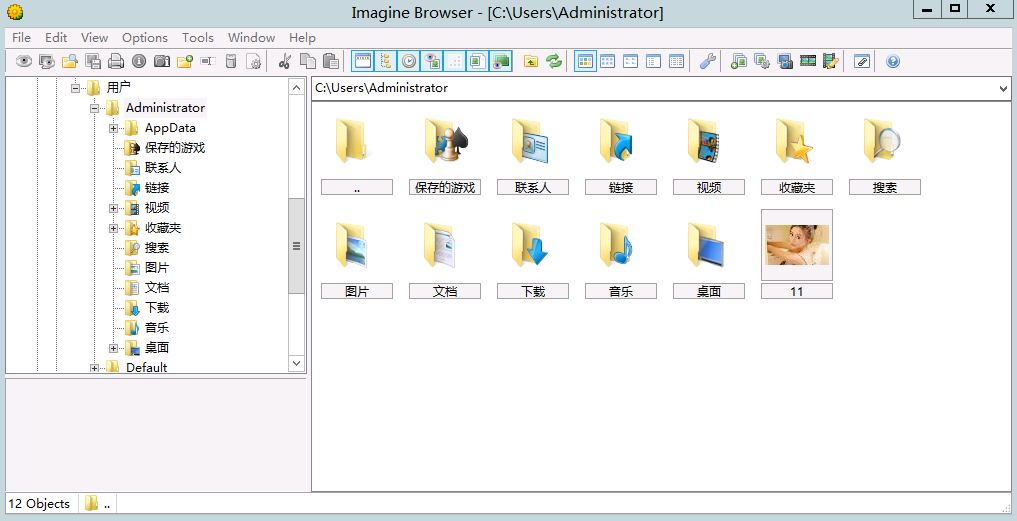The height and width of the screenshot is (521, 1017).
Task: Toggle the clock icon toolbar button
Action: pos(409,62)
